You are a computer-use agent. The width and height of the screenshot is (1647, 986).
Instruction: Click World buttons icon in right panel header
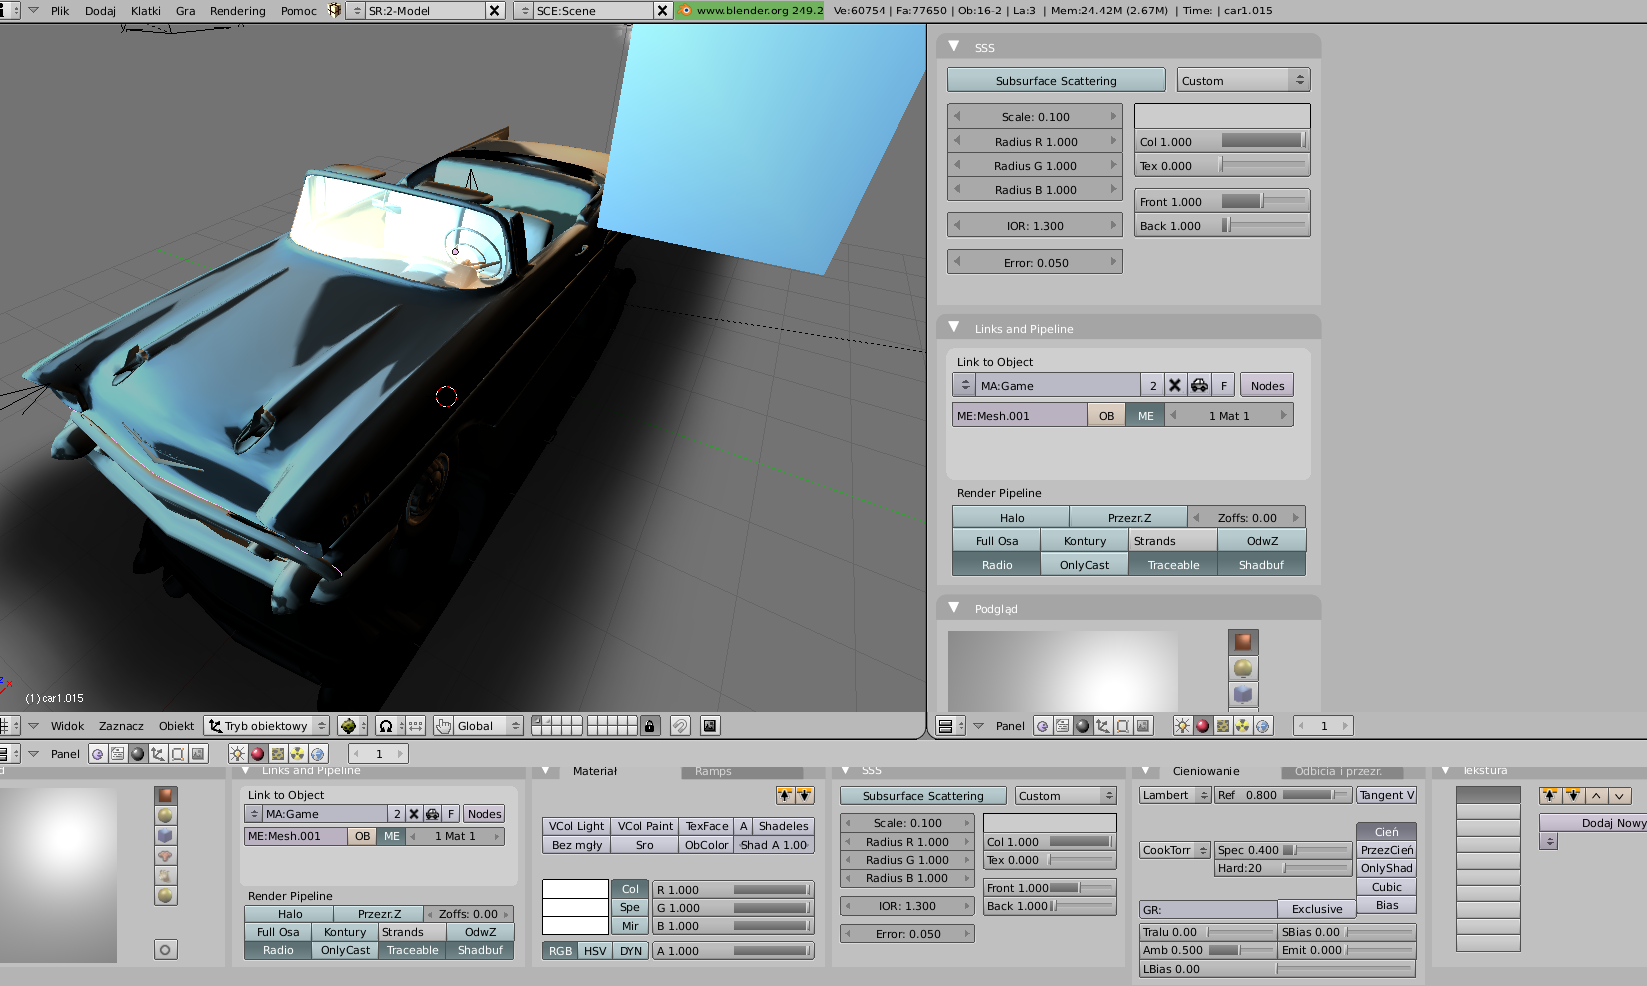click(x=1263, y=726)
